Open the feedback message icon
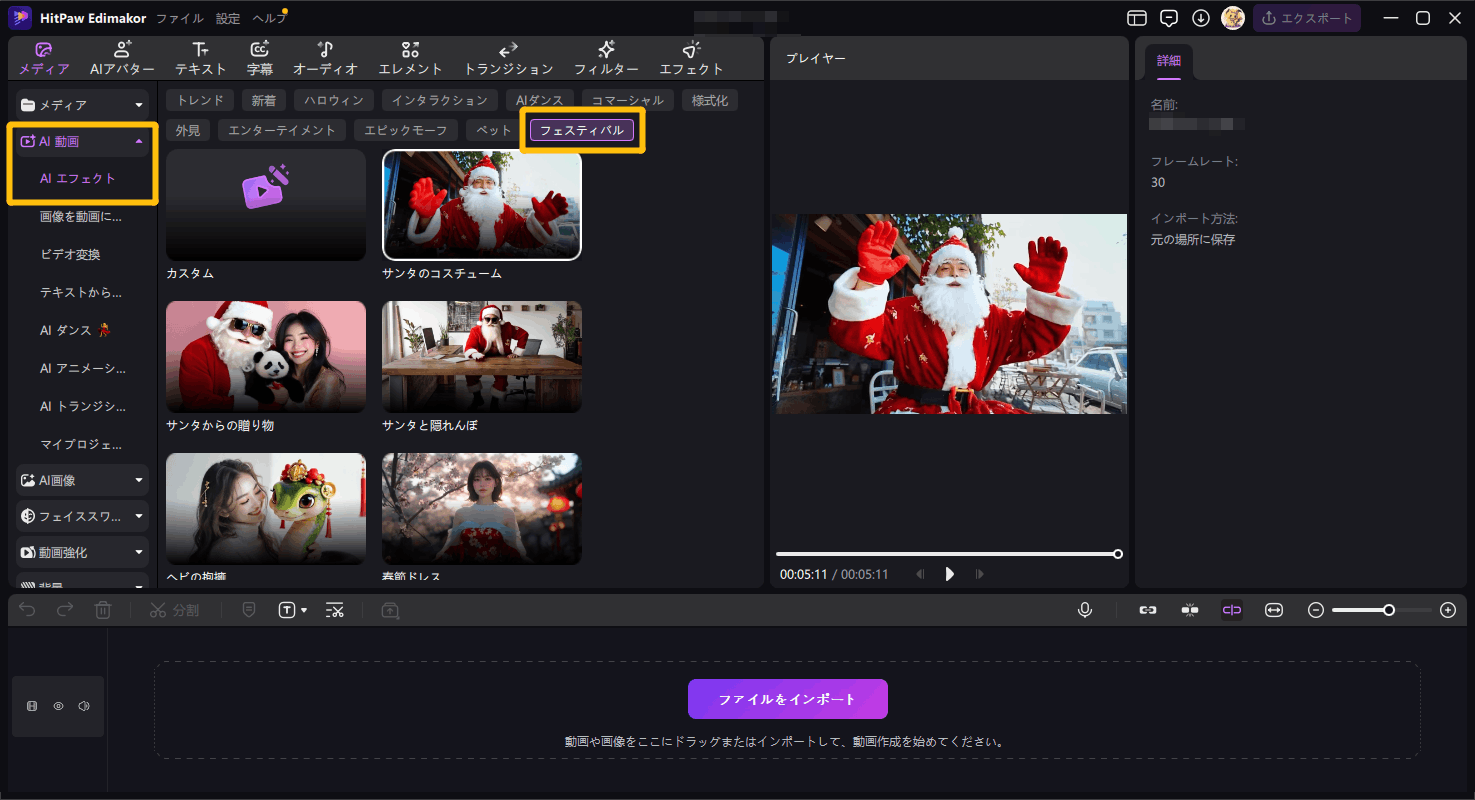Screen dimensions: 1475x800 pyautogui.click(x=1168, y=18)
